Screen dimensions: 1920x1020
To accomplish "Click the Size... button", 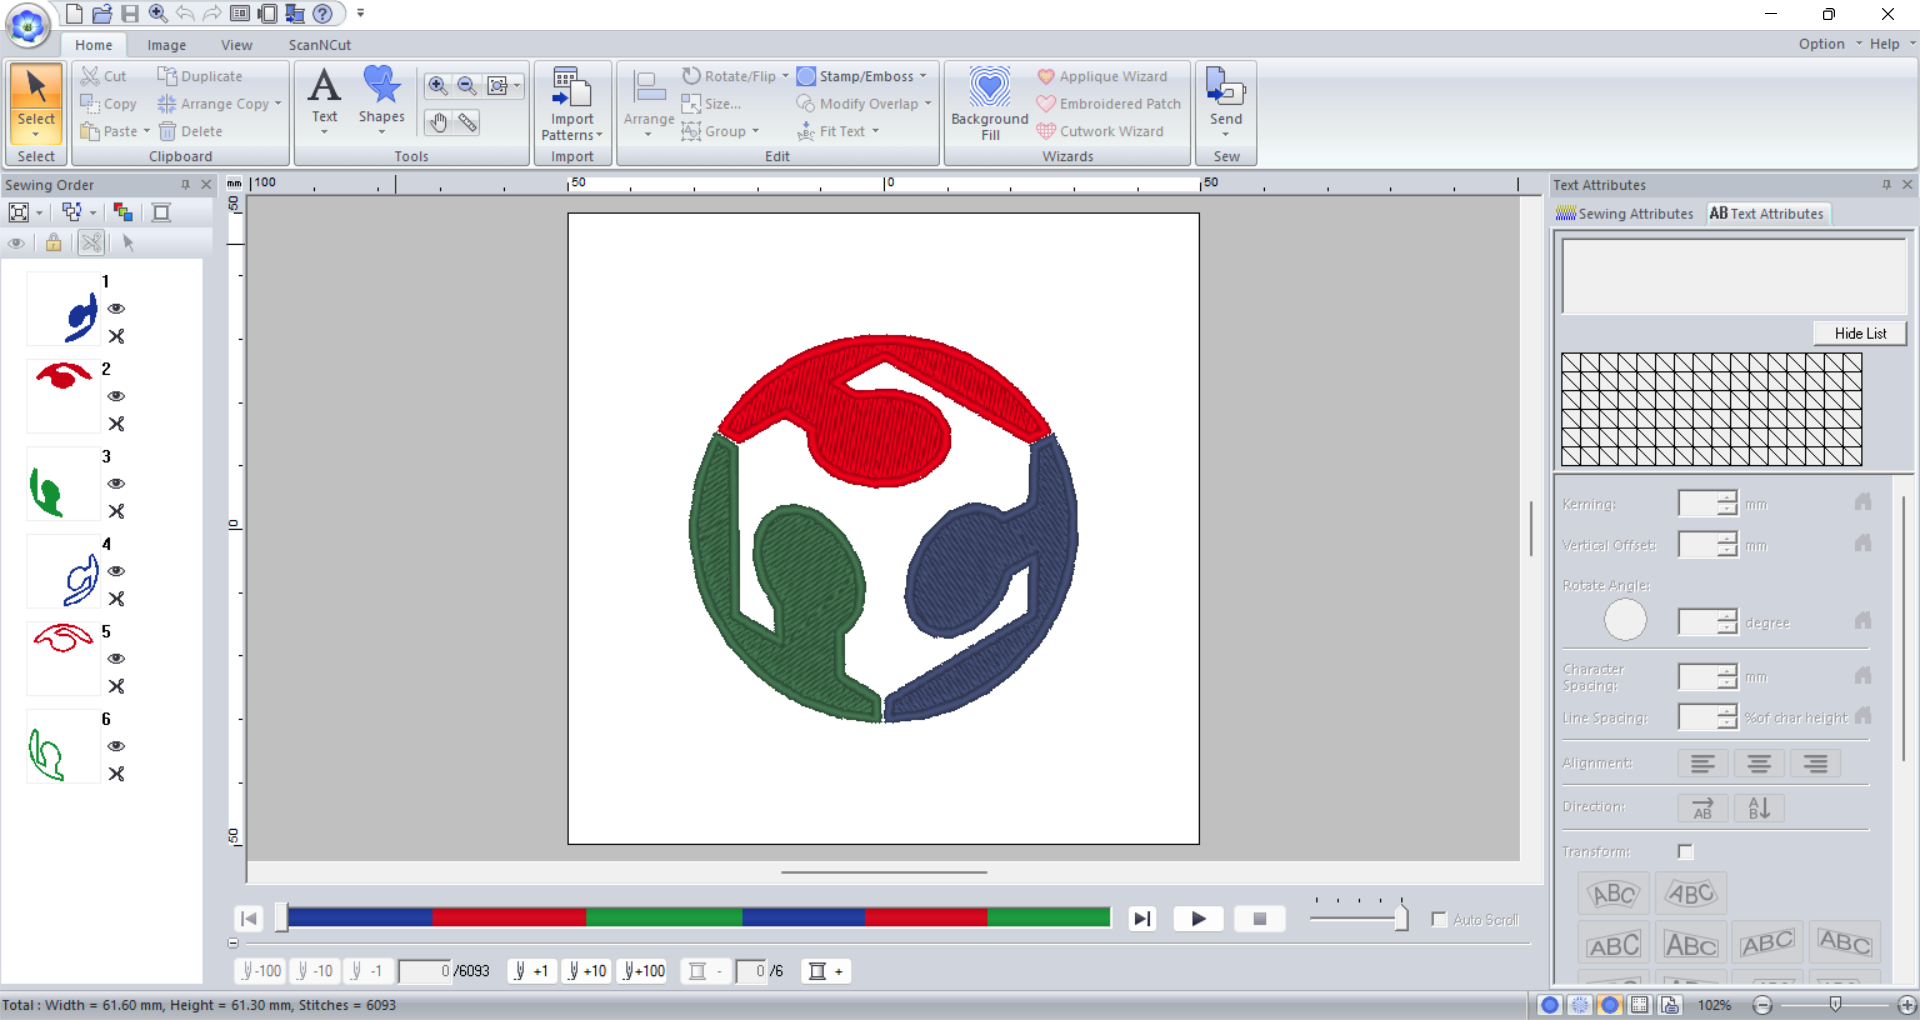I will tap(711, 104).
